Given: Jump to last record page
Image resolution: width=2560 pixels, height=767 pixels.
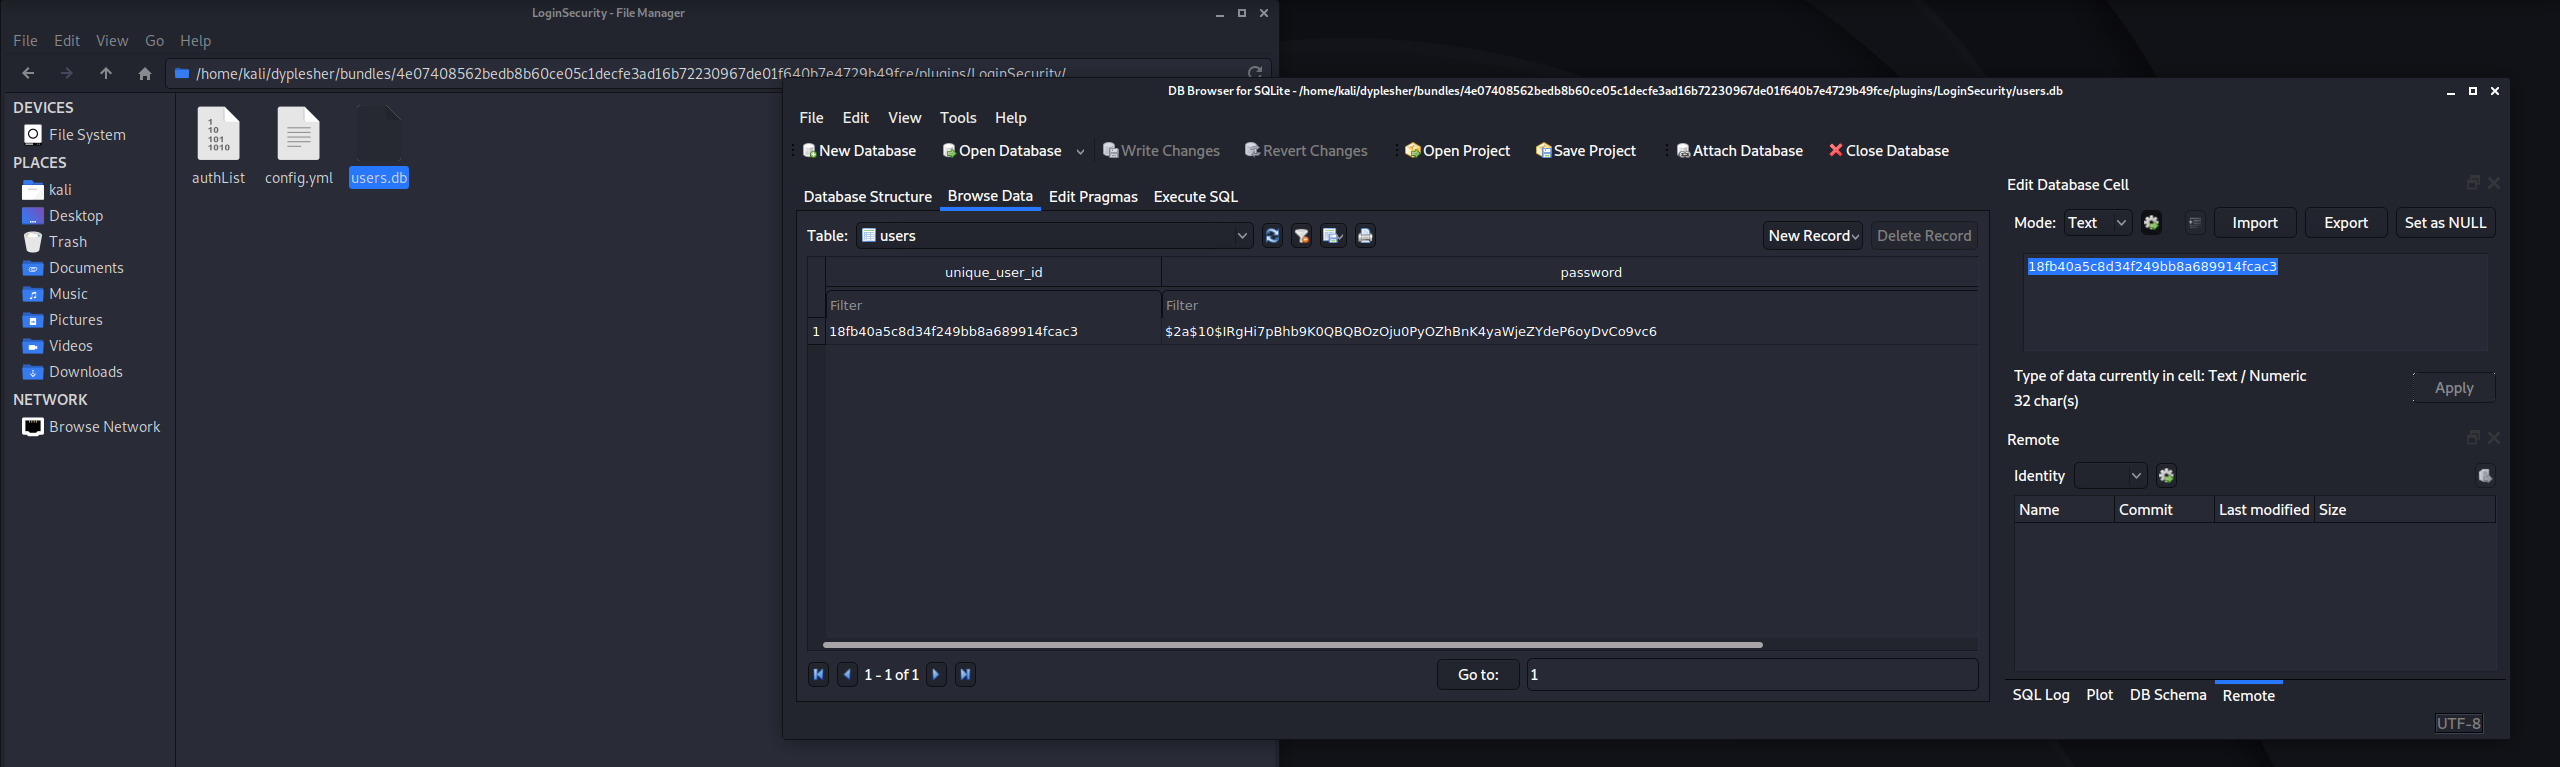Looking at the screenshot, I should 965,675.
